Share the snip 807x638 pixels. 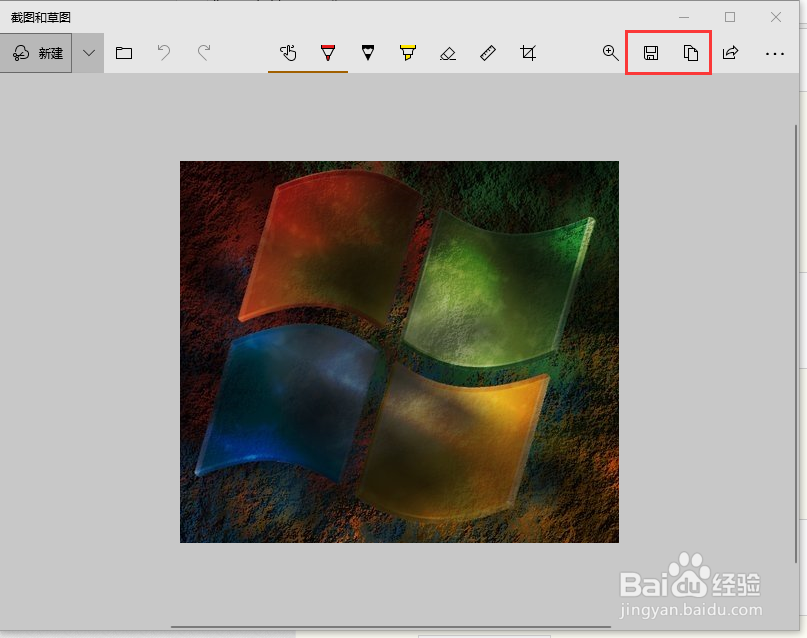[x=731, y=52]
